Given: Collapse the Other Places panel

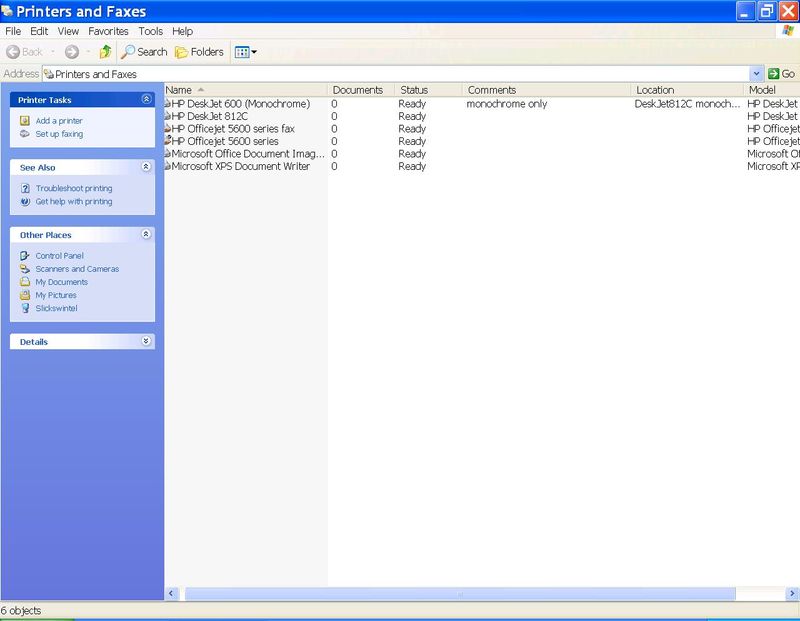Looking at the screenshot, I should click(146, 234).
